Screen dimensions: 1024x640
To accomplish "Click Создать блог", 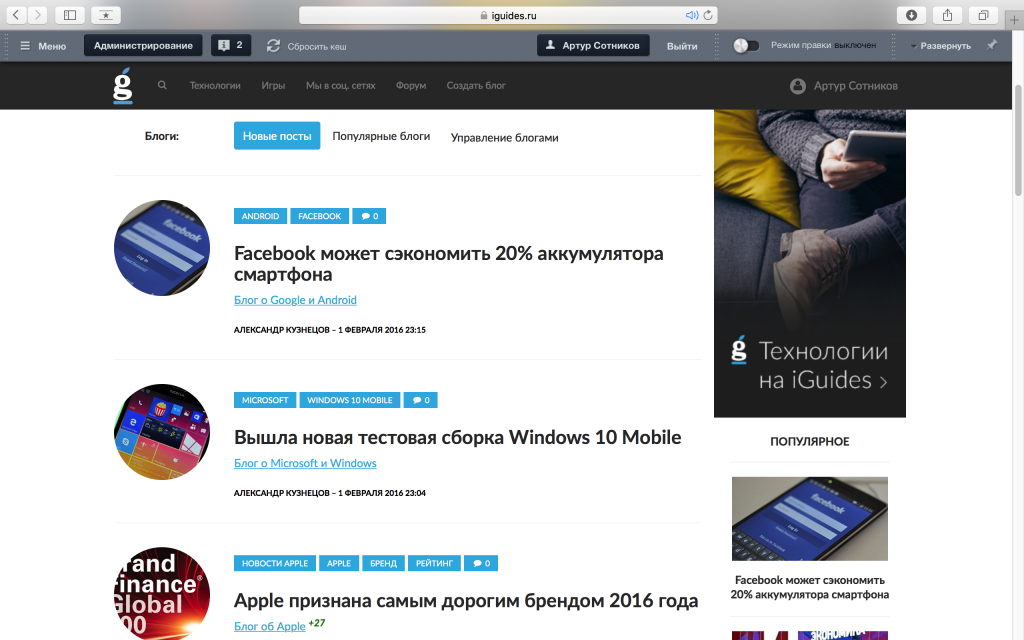I will [x=476, y=86].
